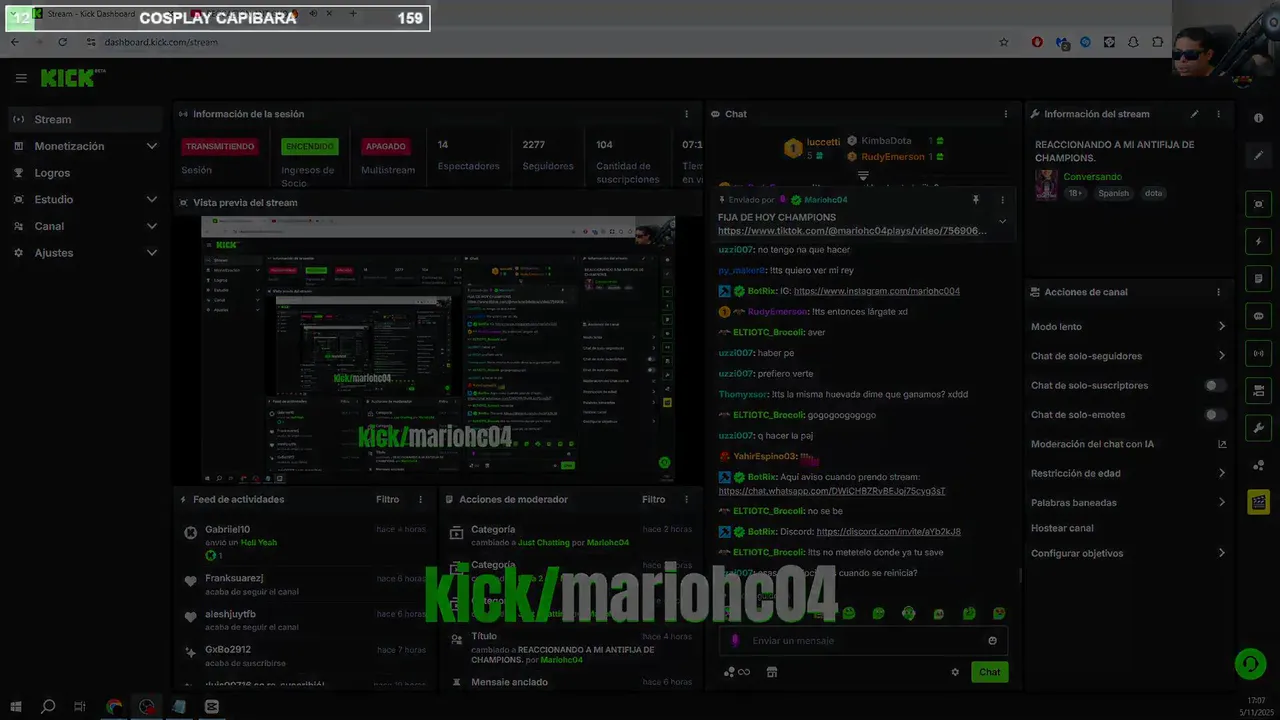Screen dimensions: 1280x720
Task: Open the shop icon below the message box
Action: [x=771, y=672]
